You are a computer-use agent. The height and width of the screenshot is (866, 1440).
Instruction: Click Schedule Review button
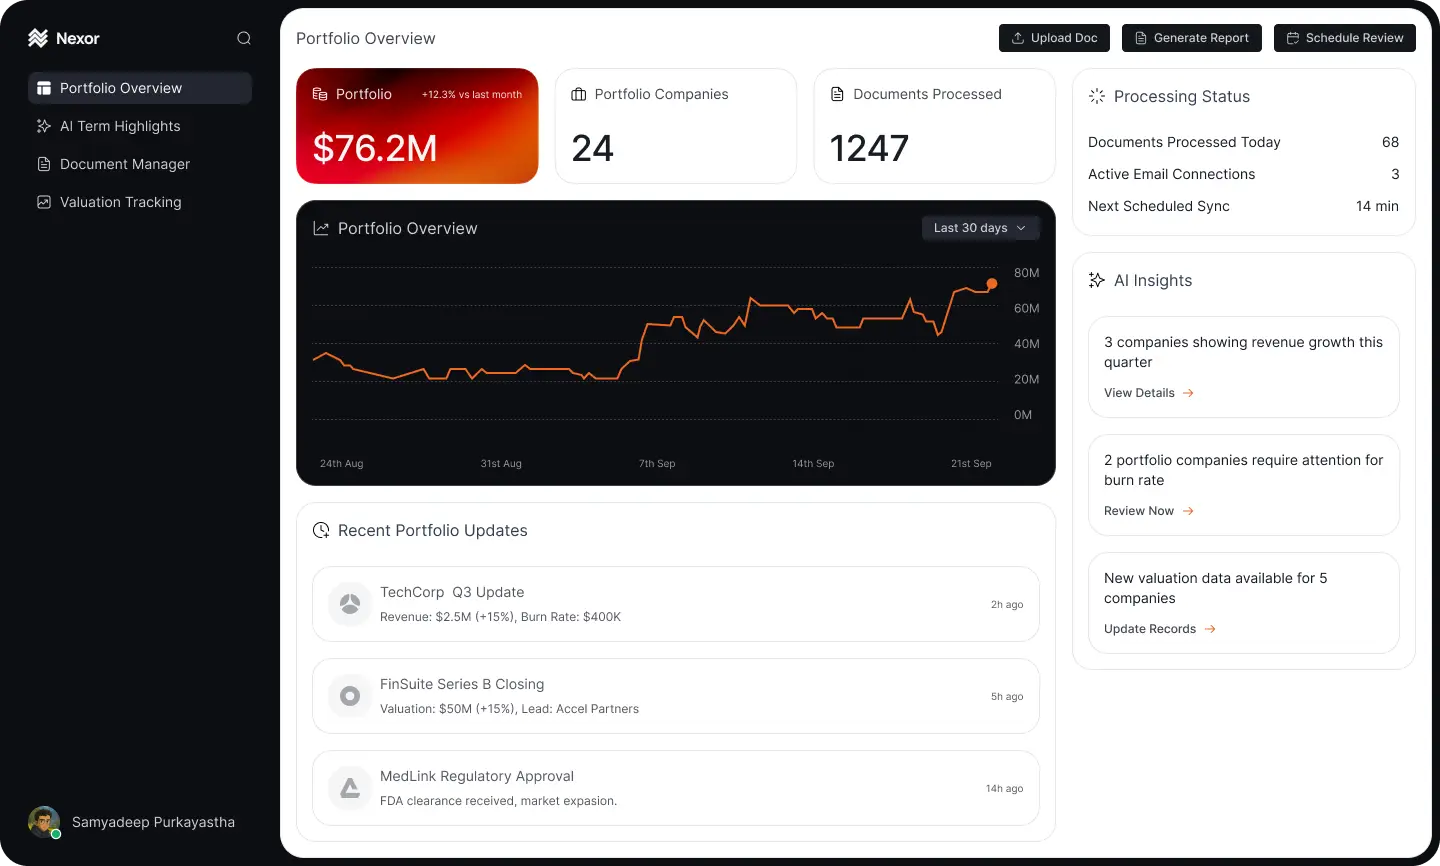(x=1345, y=38)
